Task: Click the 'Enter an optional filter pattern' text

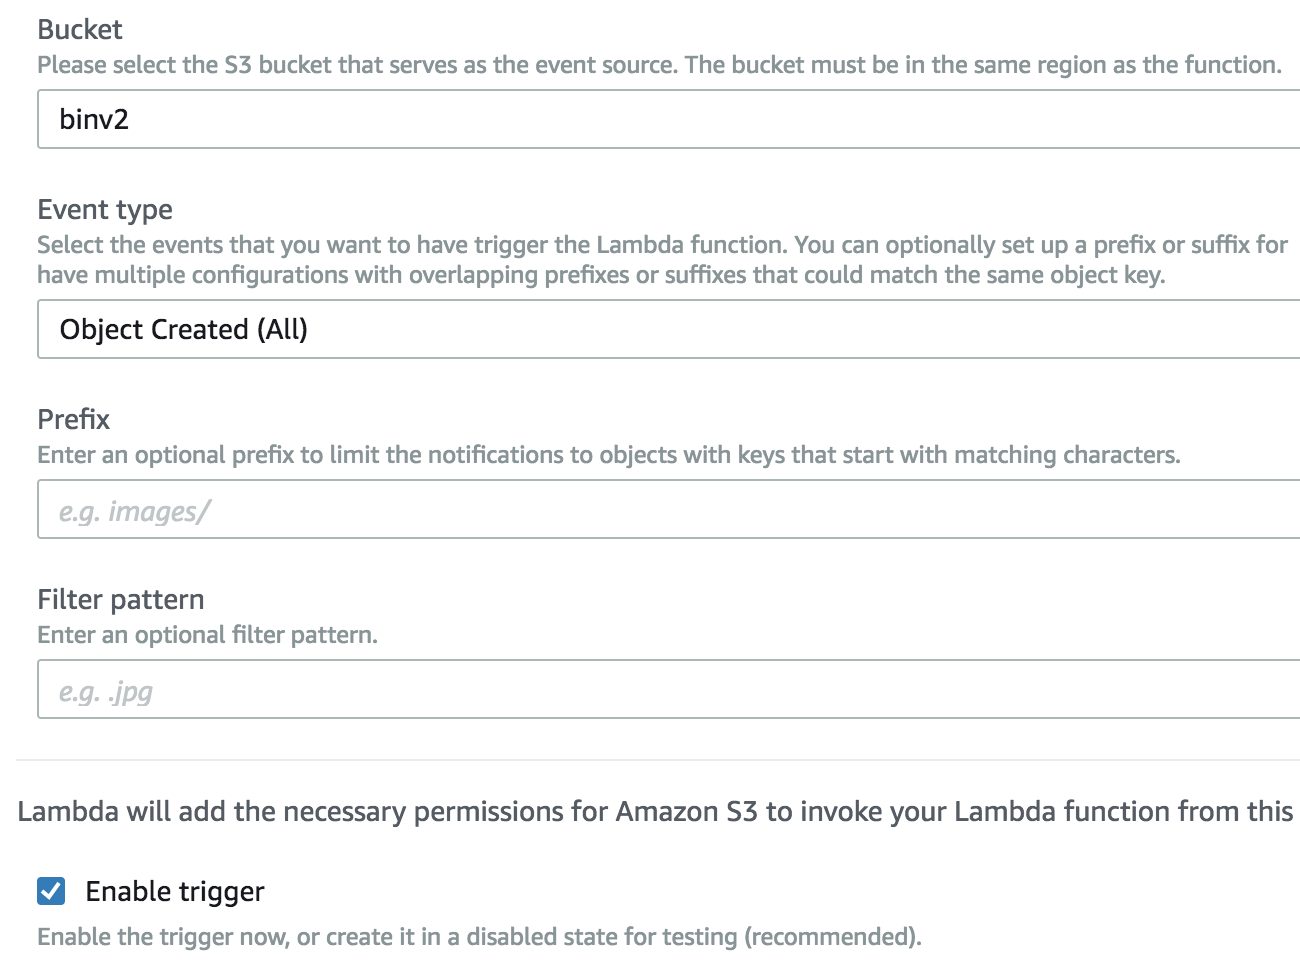Action: [208, 635]
